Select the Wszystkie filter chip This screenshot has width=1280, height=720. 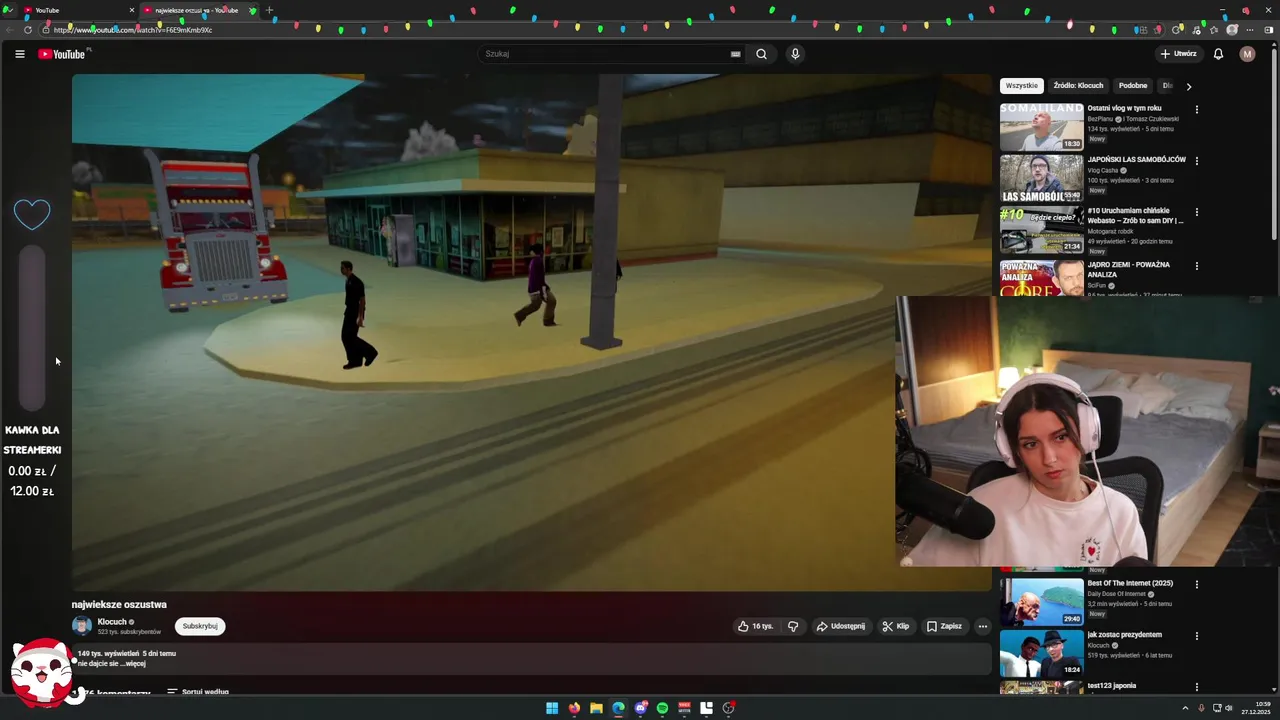pos(1022,86)
